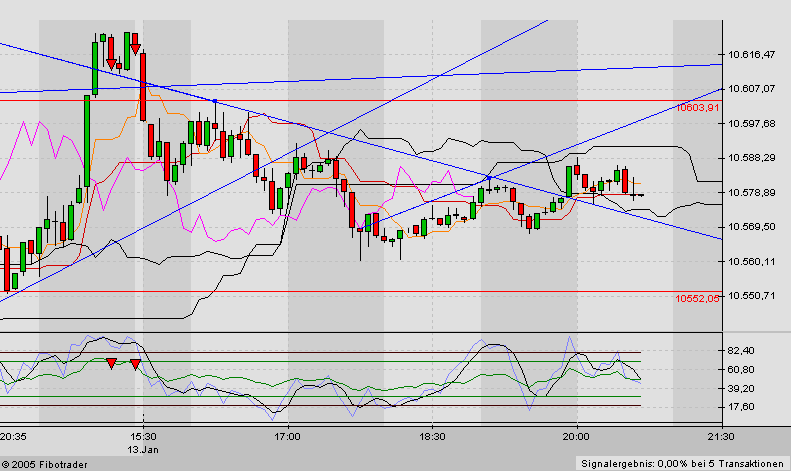Viewport: 791px width, 471px height.
Task: Select the blue trendline anchor dot on the 10603,91 line
Action: click(x=215, y=101)
